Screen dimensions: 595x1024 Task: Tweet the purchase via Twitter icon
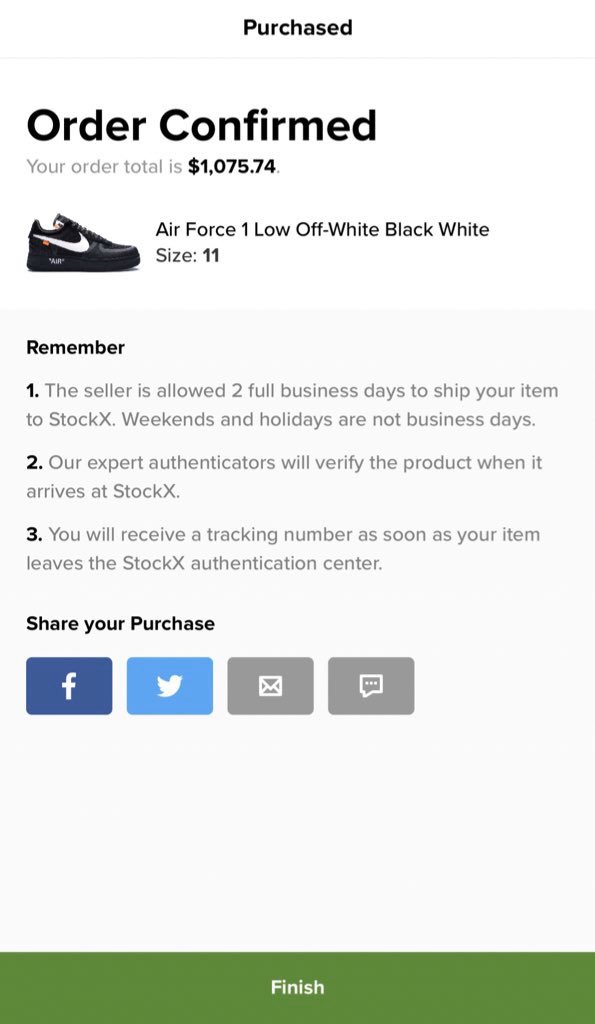170,686
